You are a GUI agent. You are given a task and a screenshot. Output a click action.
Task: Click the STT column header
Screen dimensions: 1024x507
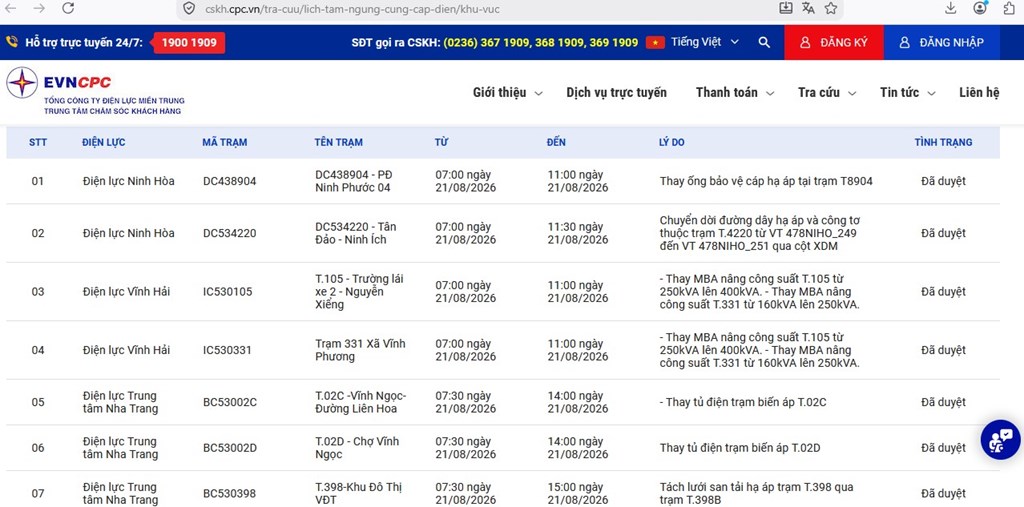point(38,142)
